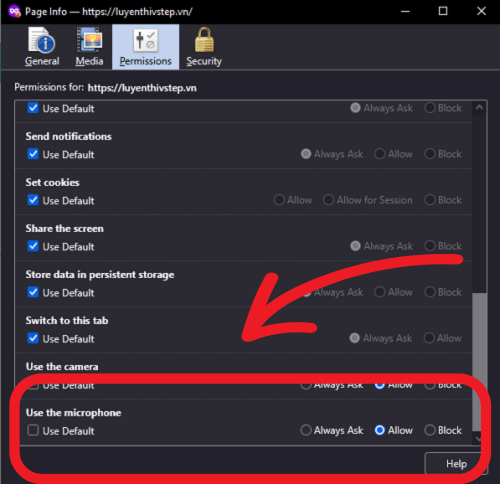500x484 pixels.
Task: Click the 'Share the screen' heading
Action: pyautogui.click(x=65, y=228)
